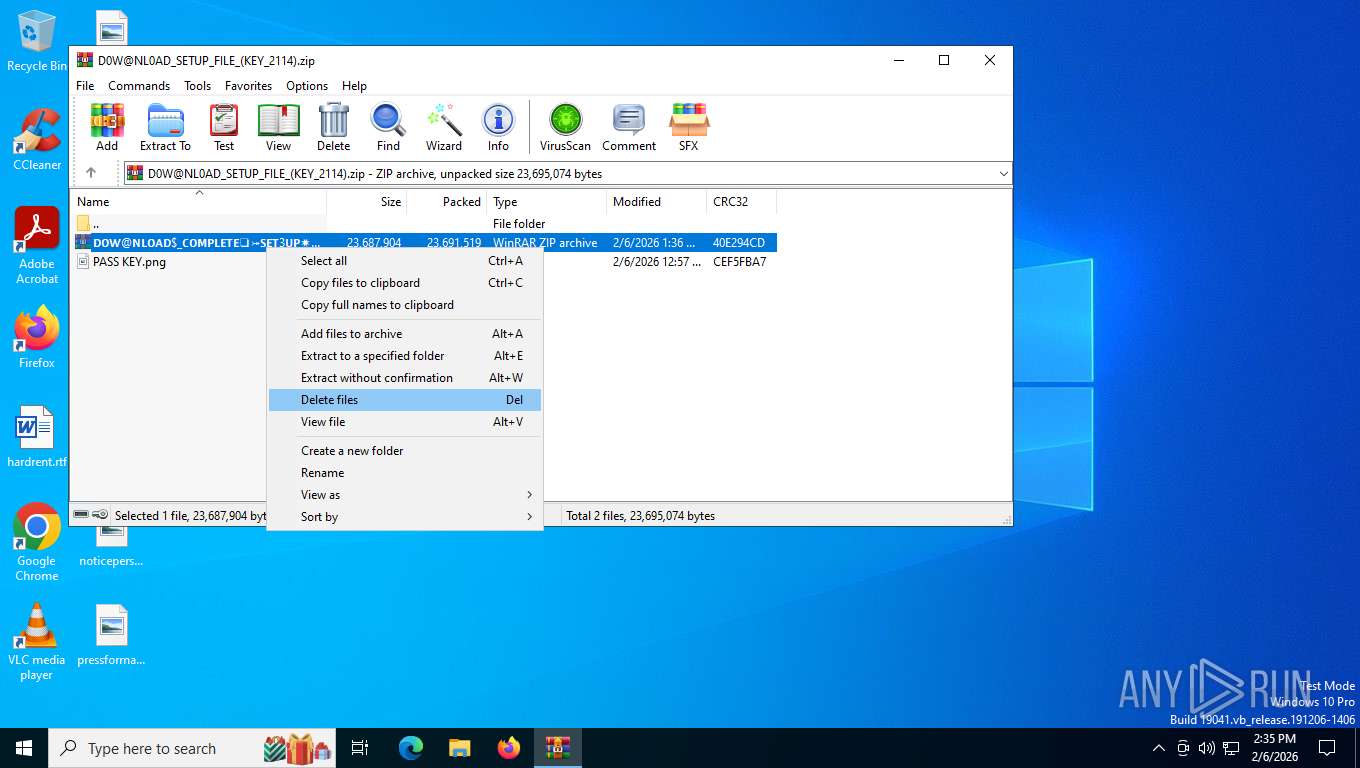The height and width of the screenshot is (768, 1360).
Task: Open the Find magnifier tool
Action: coord(388,127)
